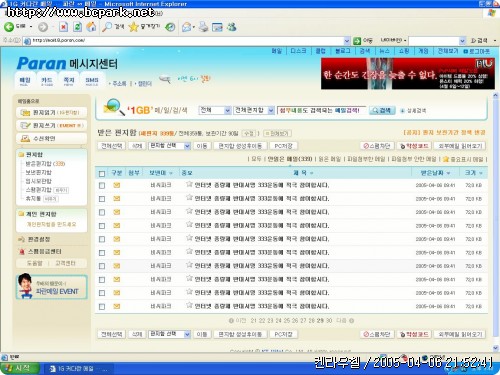Switch to the 카드 tab
This screenshot has height=375, width=500.
point(47,81)
